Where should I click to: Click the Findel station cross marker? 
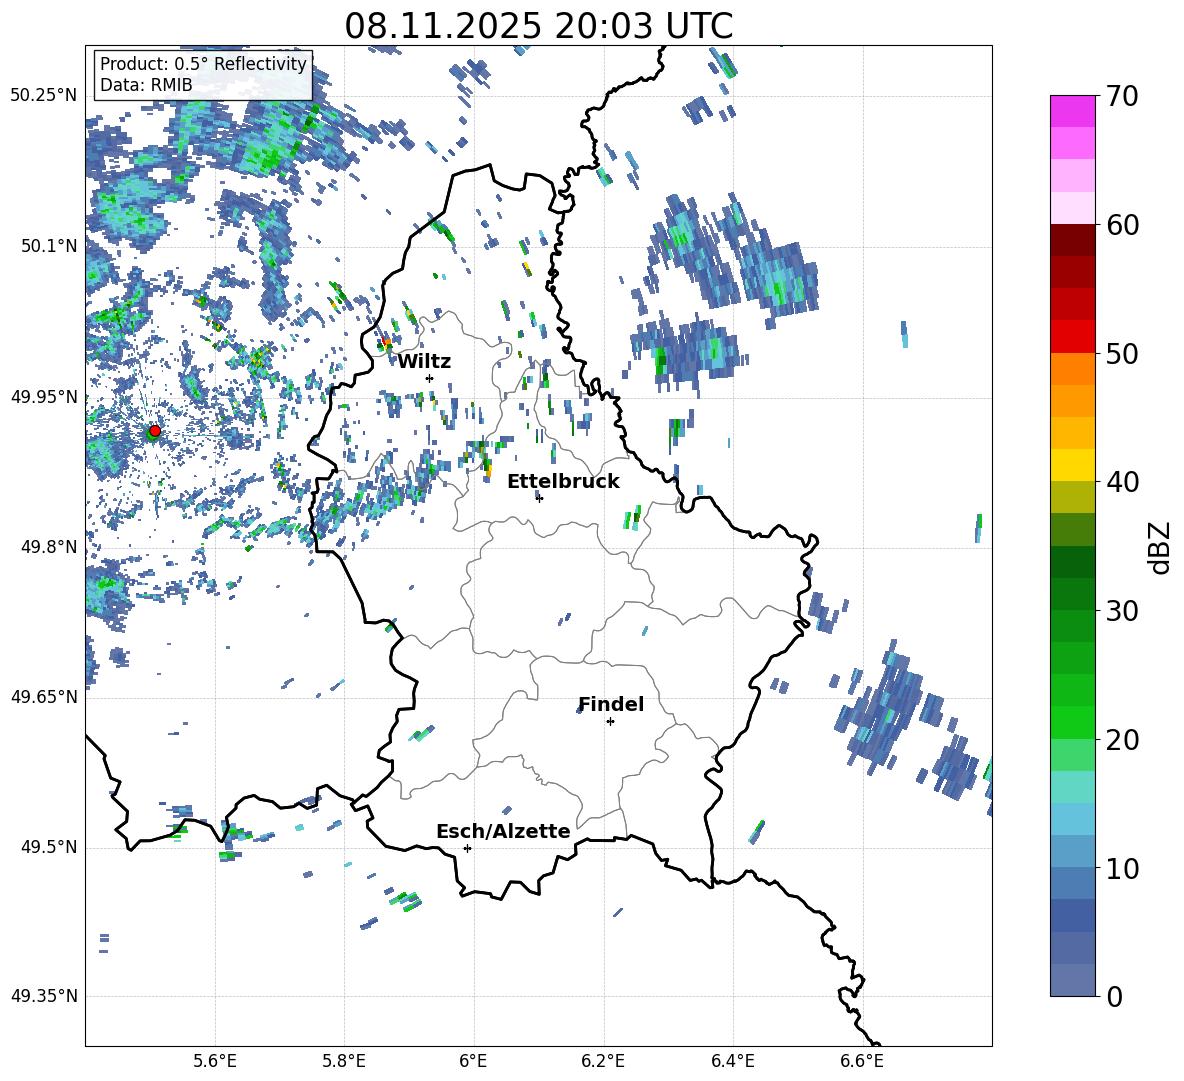(610, 722)
